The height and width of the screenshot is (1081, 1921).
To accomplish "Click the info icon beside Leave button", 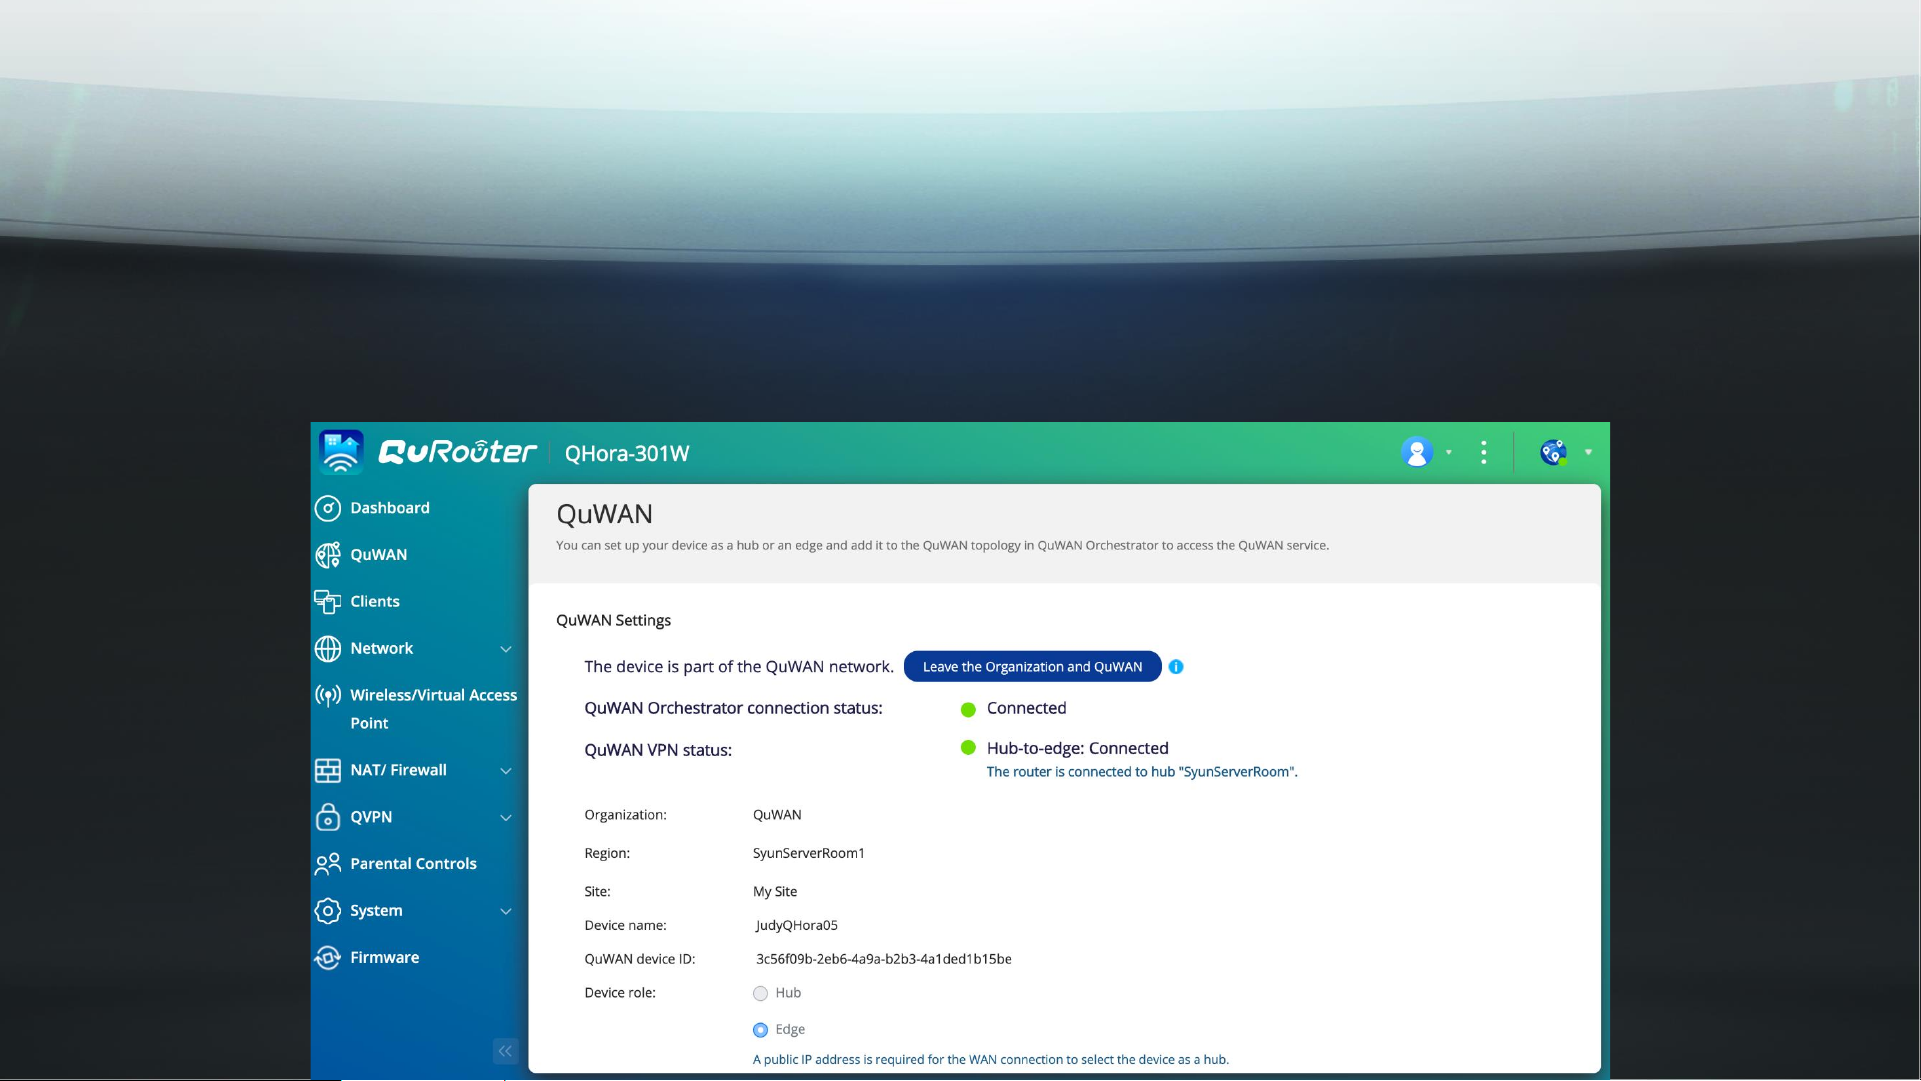I will [x=1176, y=667].
